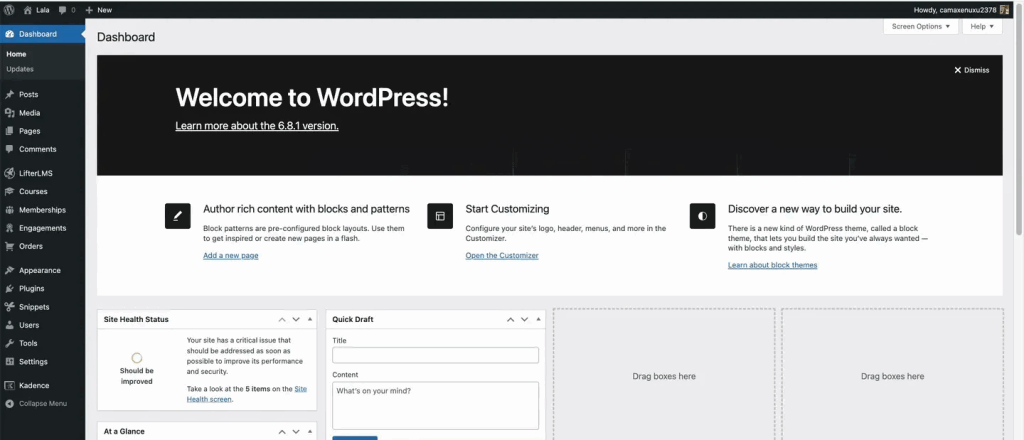Viewport: 1024px width, 440px height.
Task: Open the Posts menu label
Action: tap(29, 95)
